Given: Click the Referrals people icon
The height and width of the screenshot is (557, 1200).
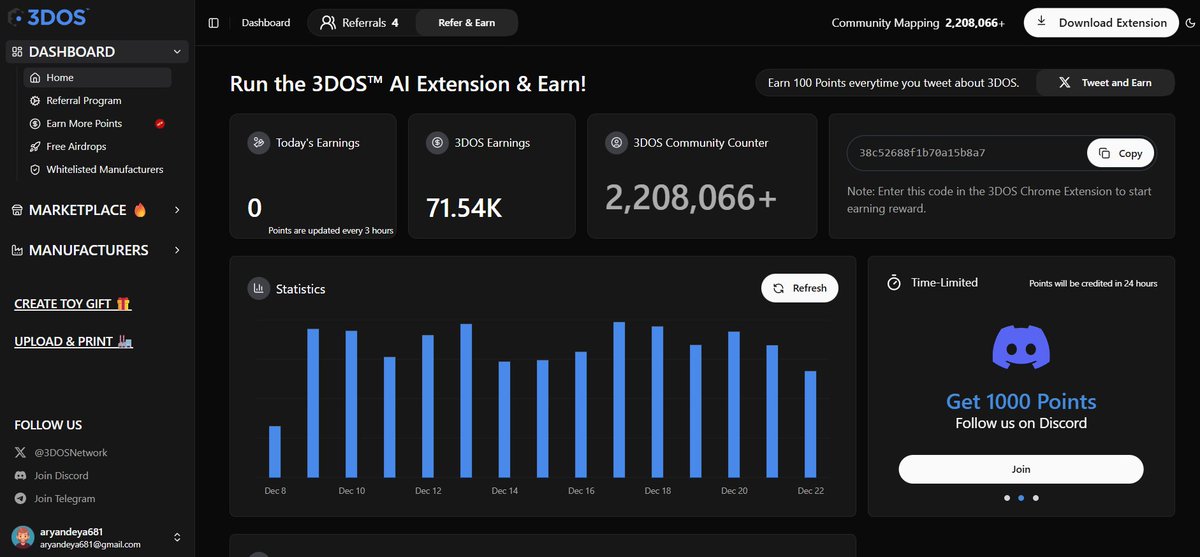Looking at the screenshot, I should pos(328,23).
